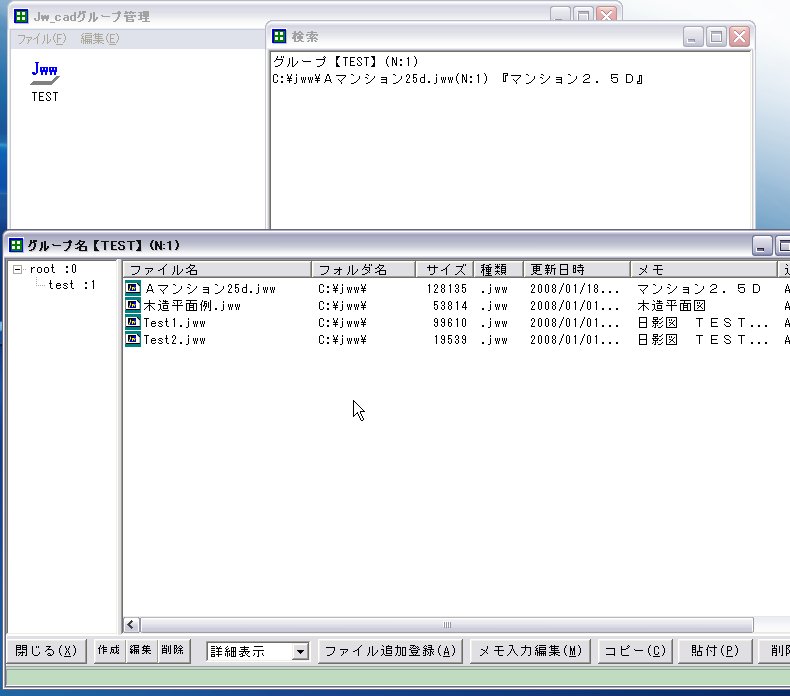The height and width of the screenshot is (696, 790).
Task: Sort by フォルダ名 column header
Action: [364, 270]
